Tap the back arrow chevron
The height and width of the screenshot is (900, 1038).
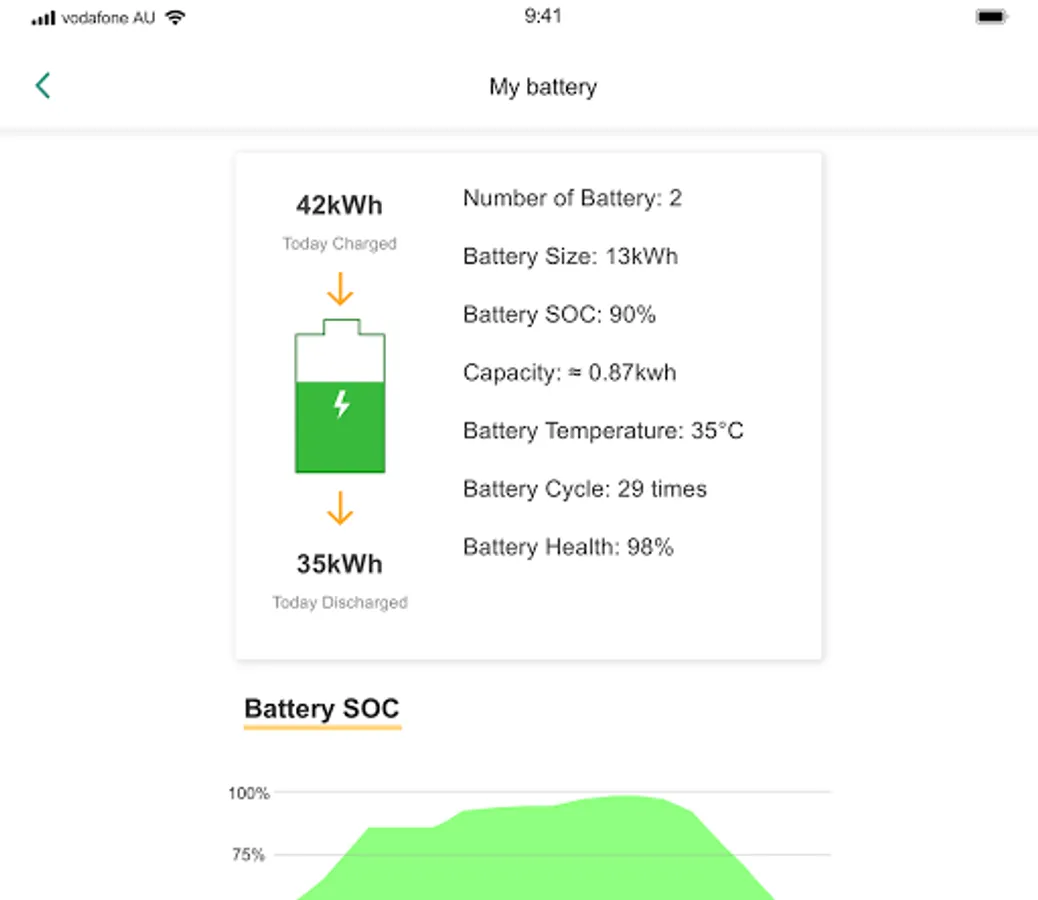[x=42, y=86]
